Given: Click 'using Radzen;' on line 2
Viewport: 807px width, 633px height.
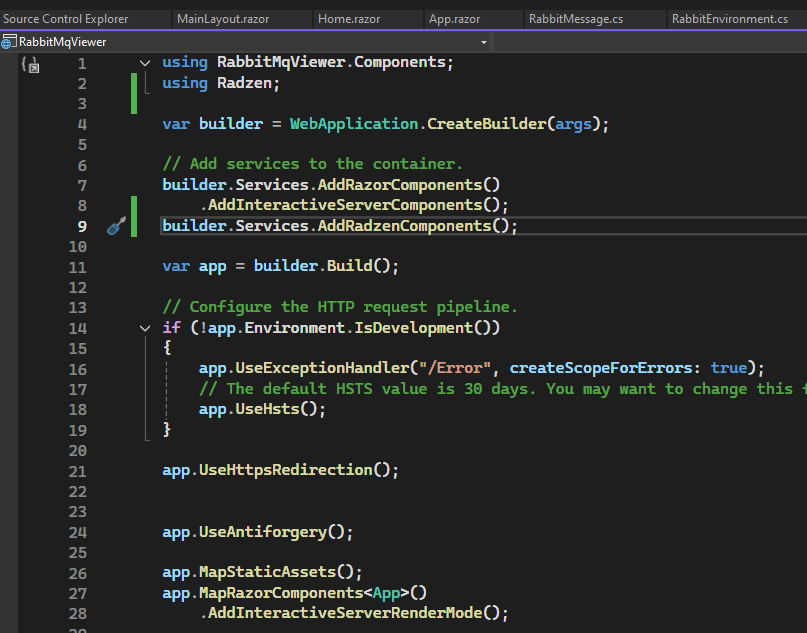Looking at the screenshot, I should point(221,83).
